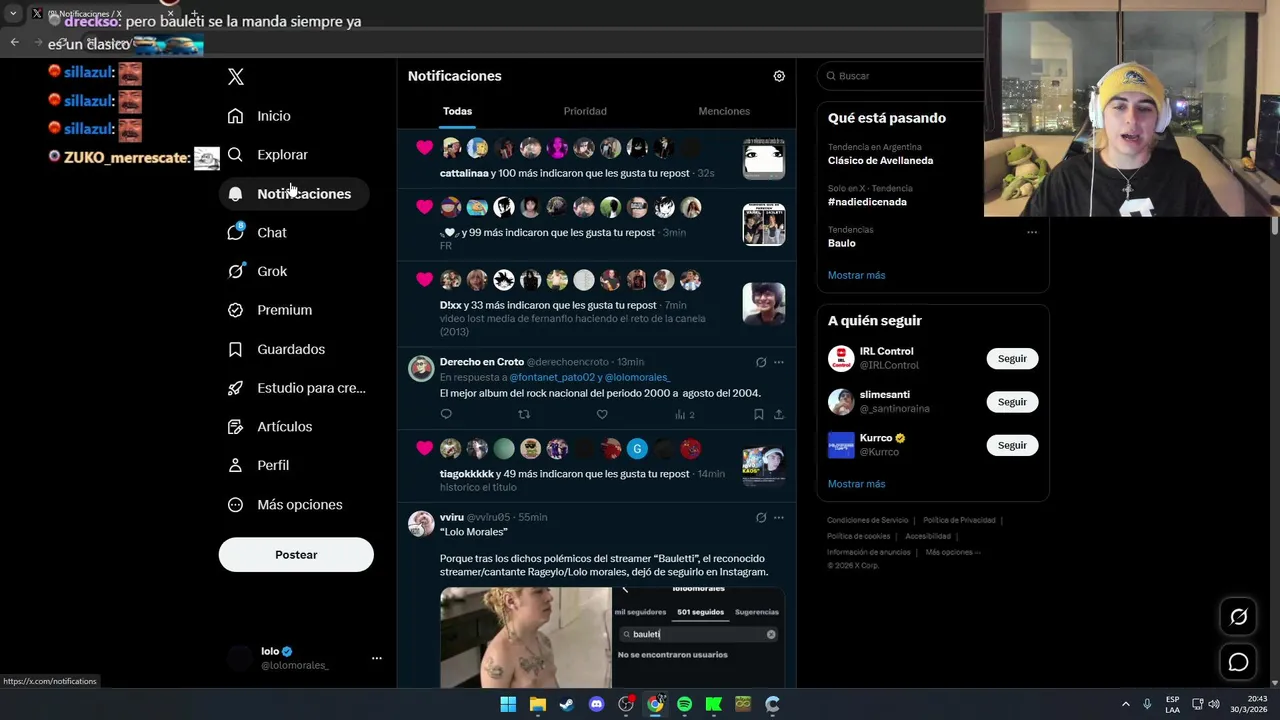Open the @fontanet_pato02 mention link
1280x720 pixels.
(553, 378)
